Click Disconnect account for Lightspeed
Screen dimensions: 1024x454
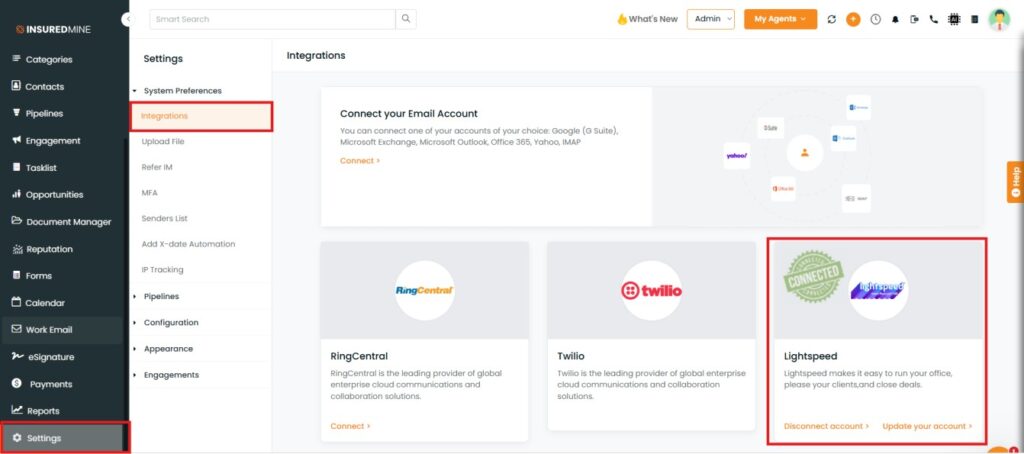point(826,426)
